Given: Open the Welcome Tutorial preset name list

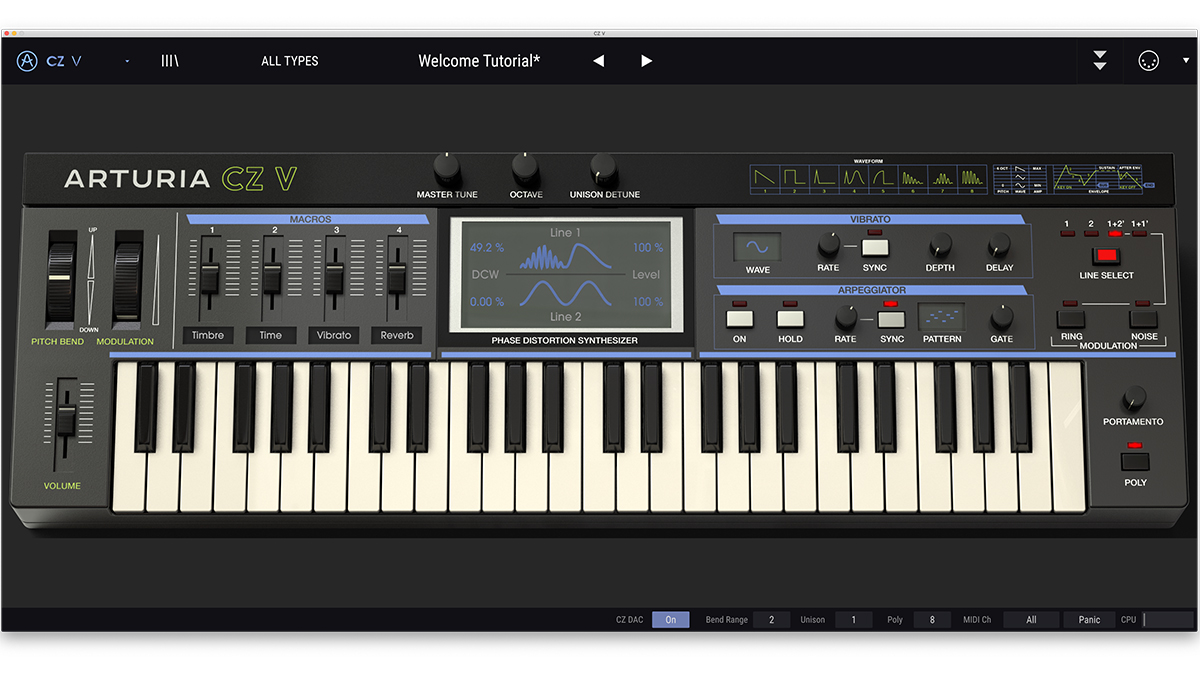Looking at the screenshot, I should pyautogui.click(x=479, y=61).
